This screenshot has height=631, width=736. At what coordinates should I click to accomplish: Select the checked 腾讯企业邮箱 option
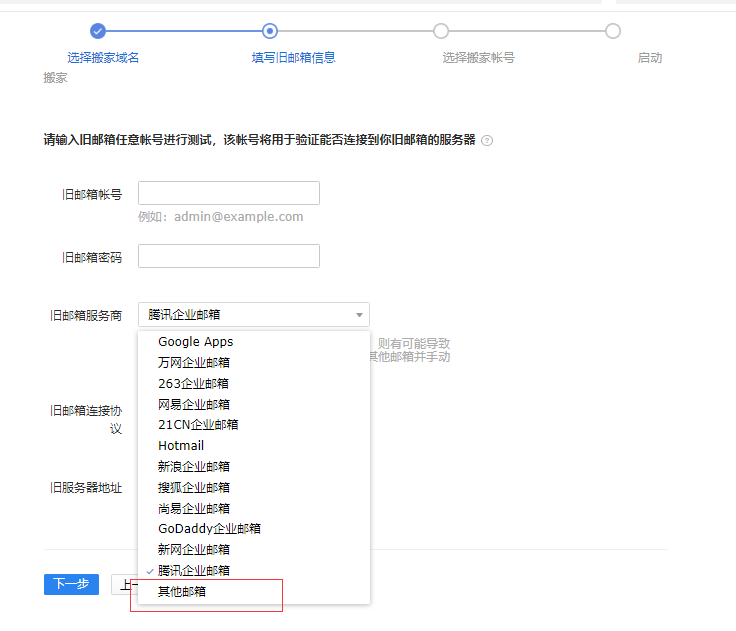(x=194, y=570)
